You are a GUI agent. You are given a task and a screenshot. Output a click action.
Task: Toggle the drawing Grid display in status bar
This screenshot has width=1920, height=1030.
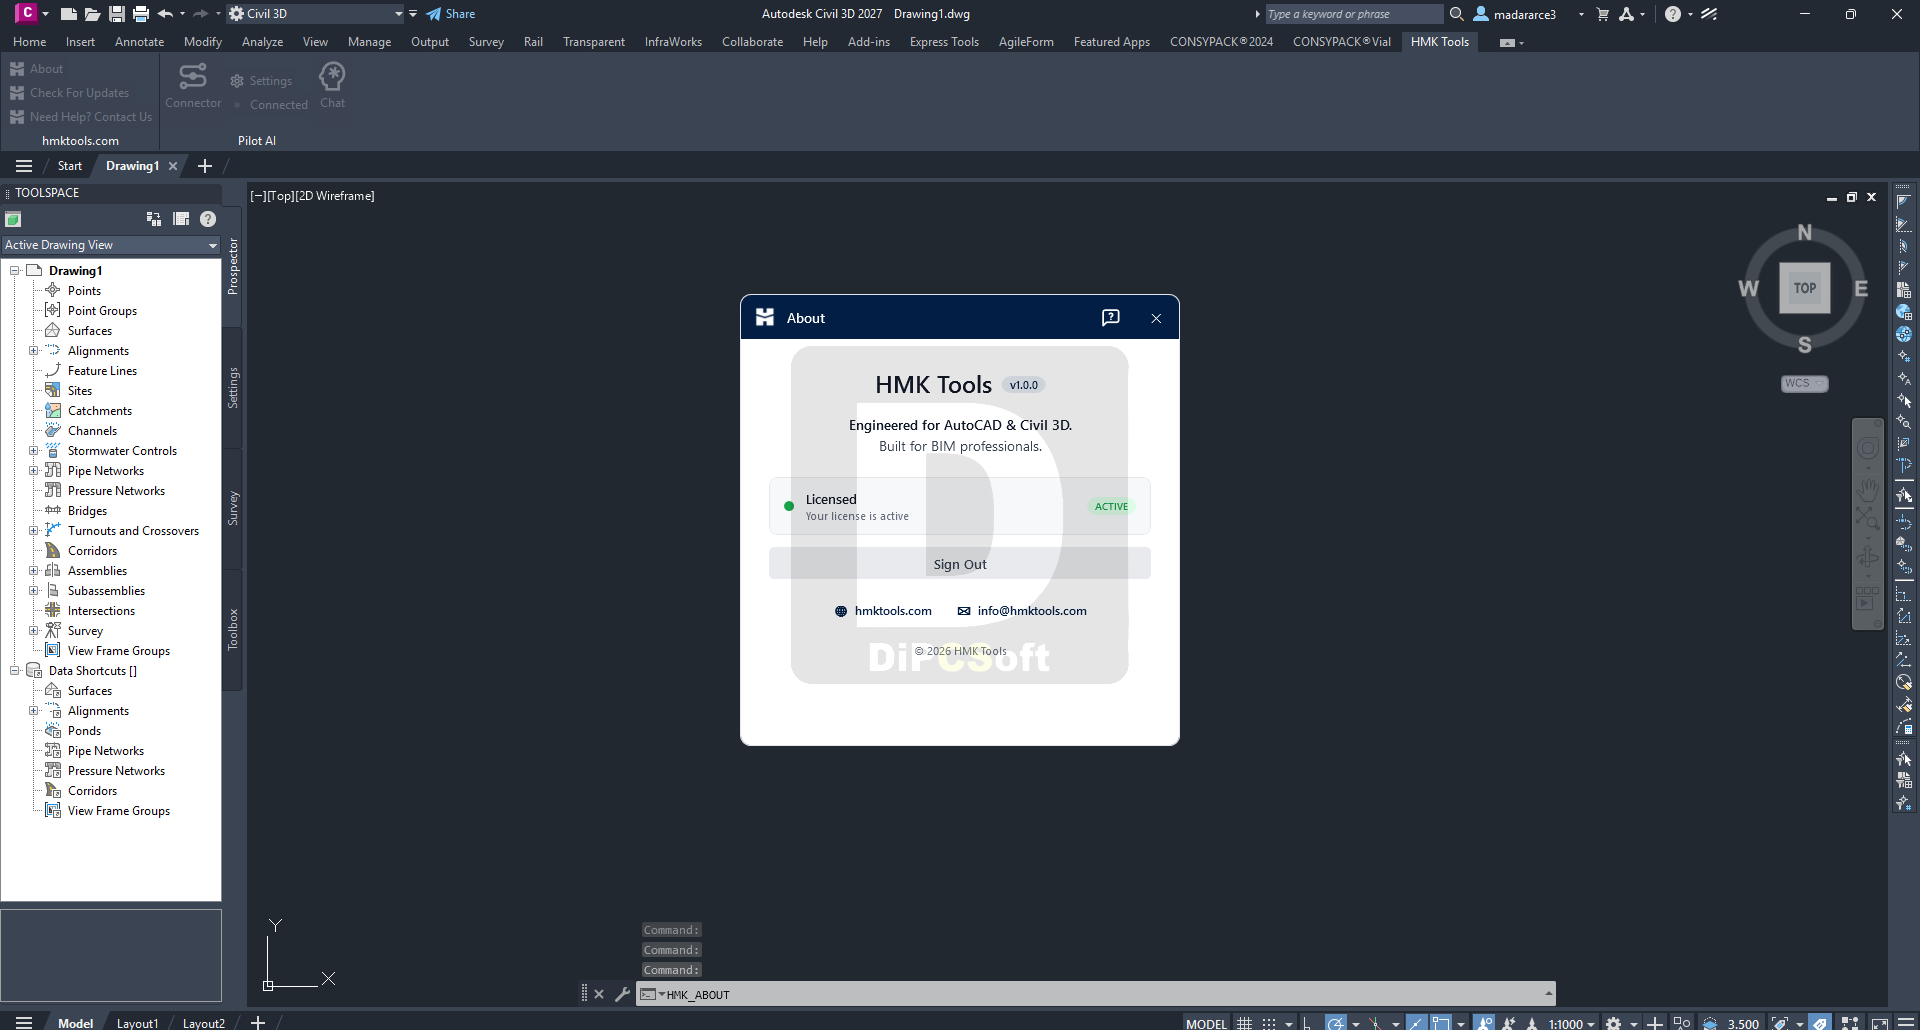[1244, 1023]
